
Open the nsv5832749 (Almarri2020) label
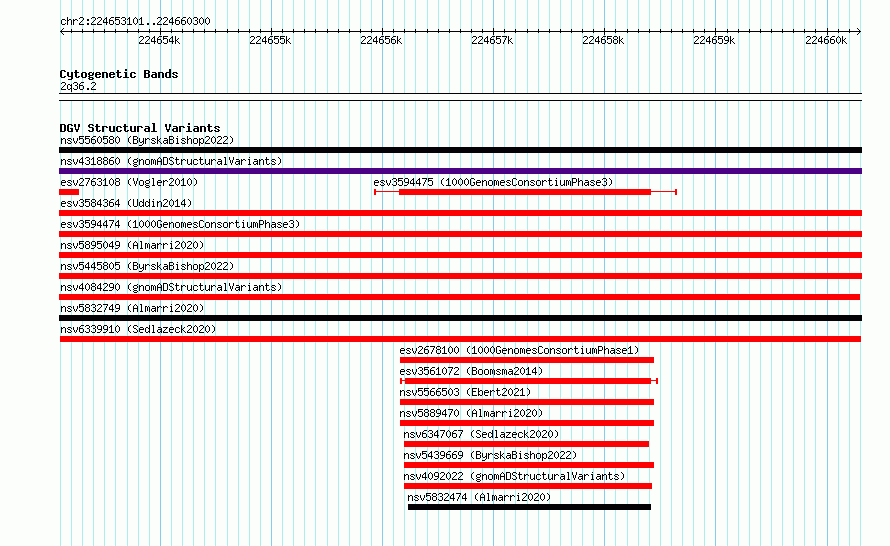pos(132,308)
